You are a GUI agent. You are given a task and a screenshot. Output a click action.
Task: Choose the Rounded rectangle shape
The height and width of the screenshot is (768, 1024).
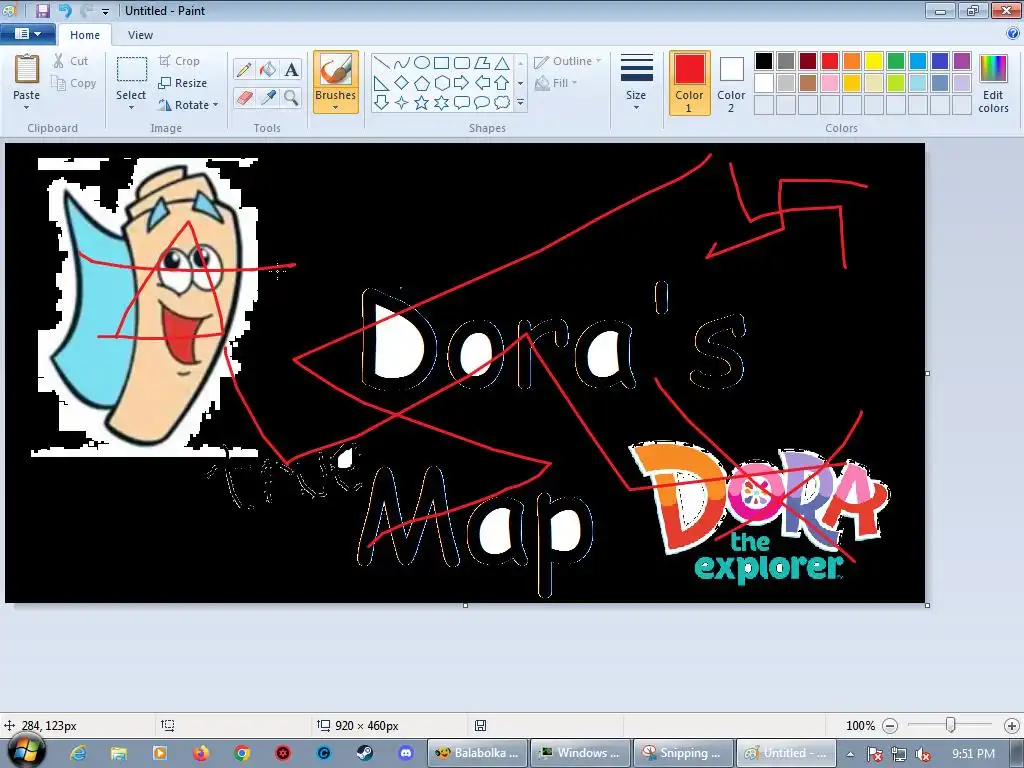[x=462, y=63]
